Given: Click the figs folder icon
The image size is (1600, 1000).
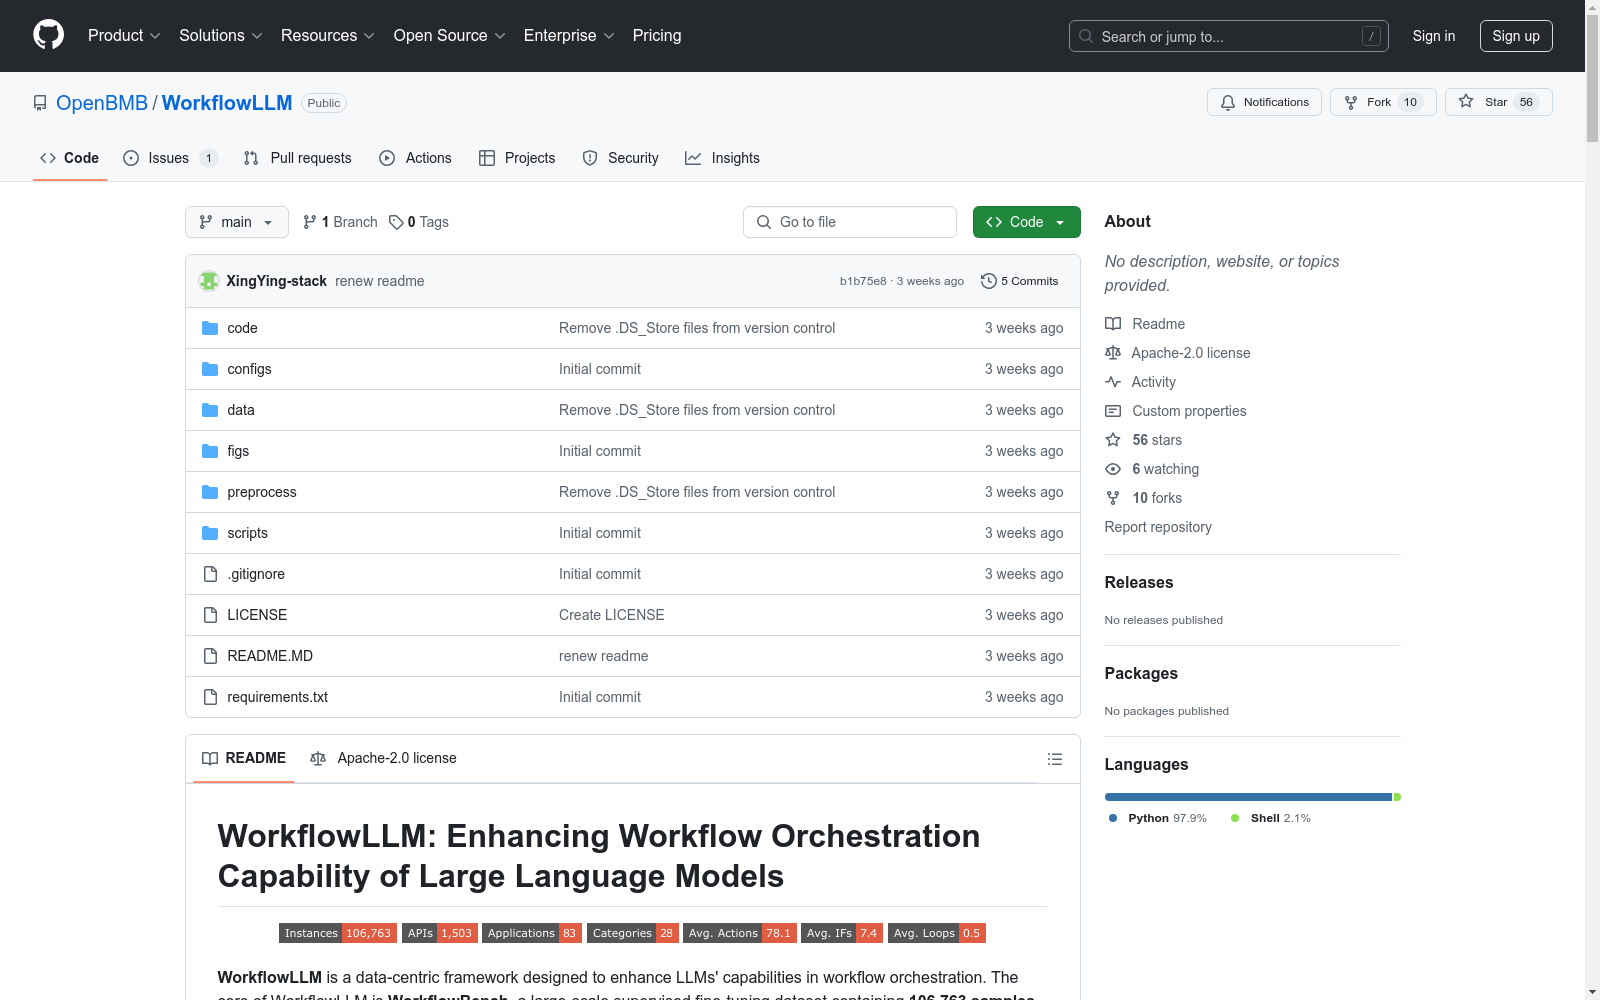Looking at the screenshot, I should 210,451.
